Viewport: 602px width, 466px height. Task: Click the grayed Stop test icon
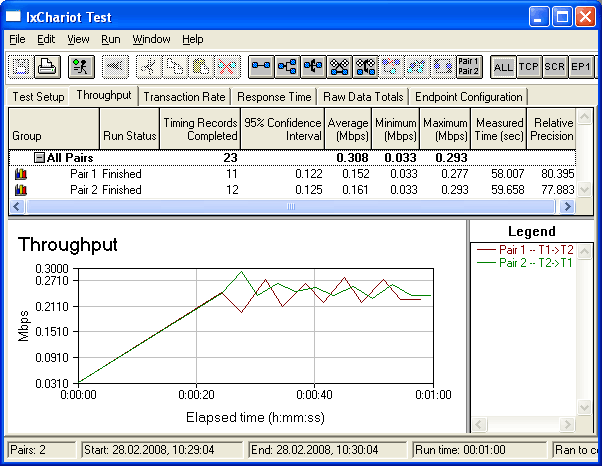tap(115, 67)
